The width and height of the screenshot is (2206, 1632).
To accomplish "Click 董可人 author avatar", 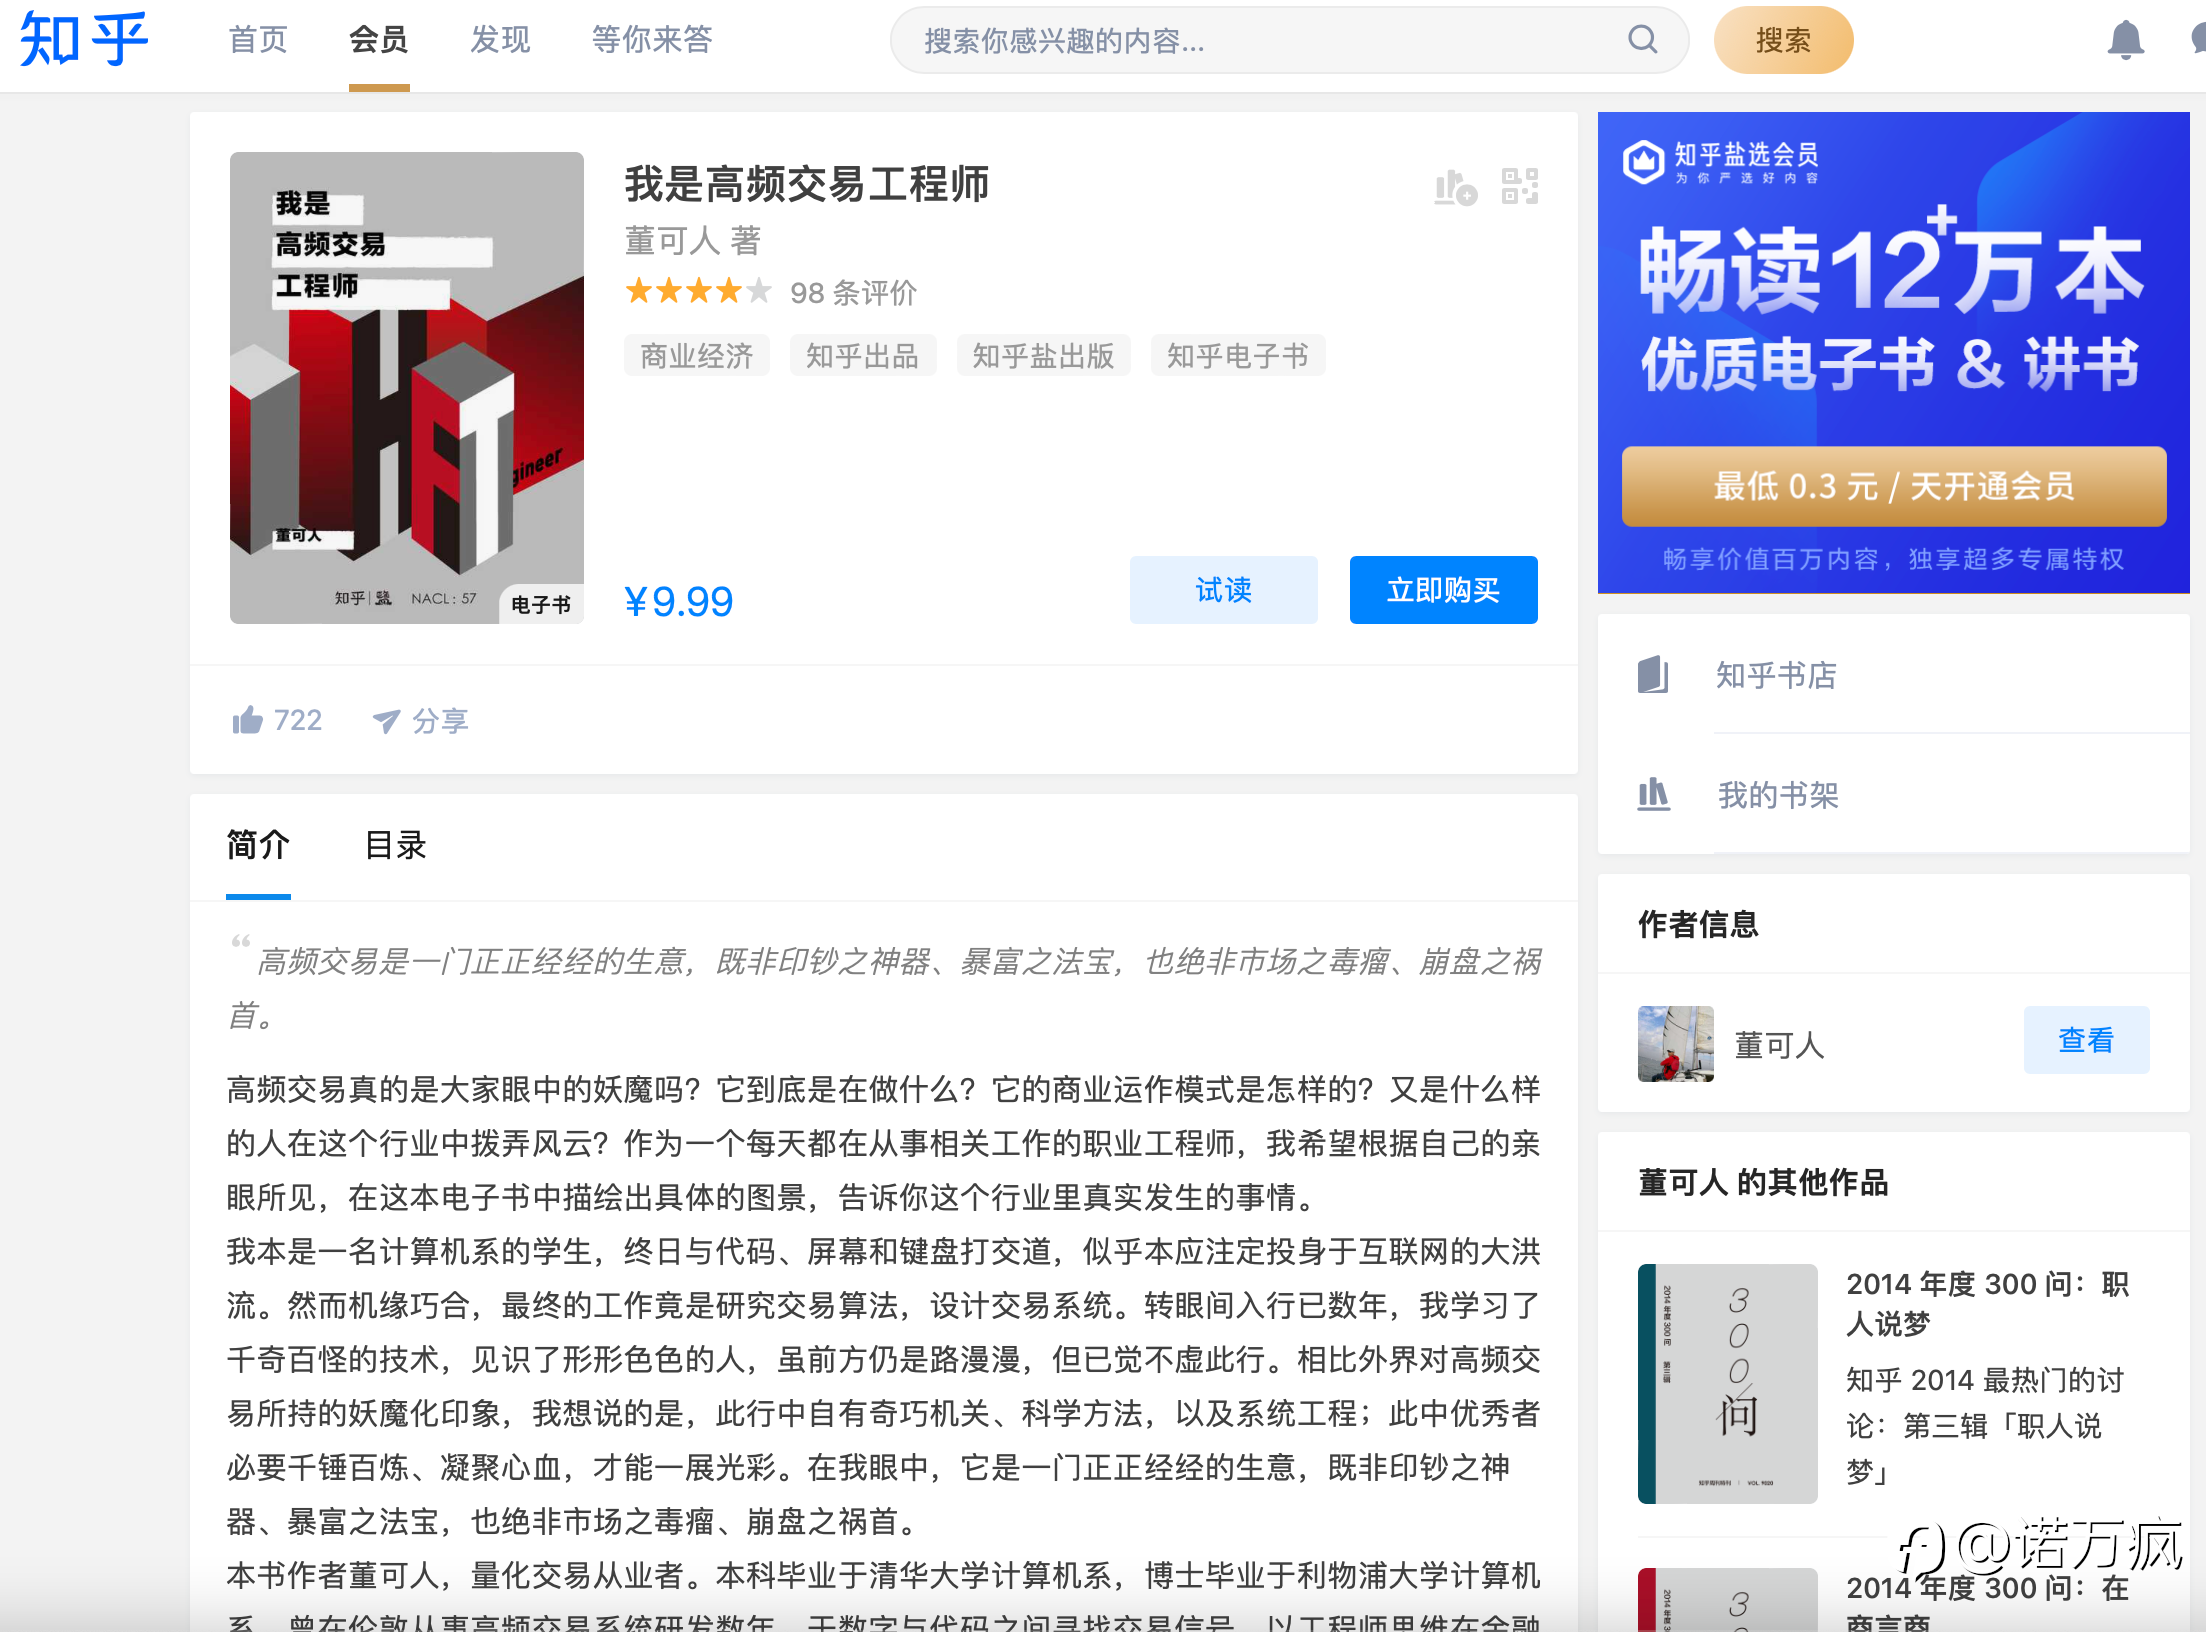I will coord(1676,1044).
